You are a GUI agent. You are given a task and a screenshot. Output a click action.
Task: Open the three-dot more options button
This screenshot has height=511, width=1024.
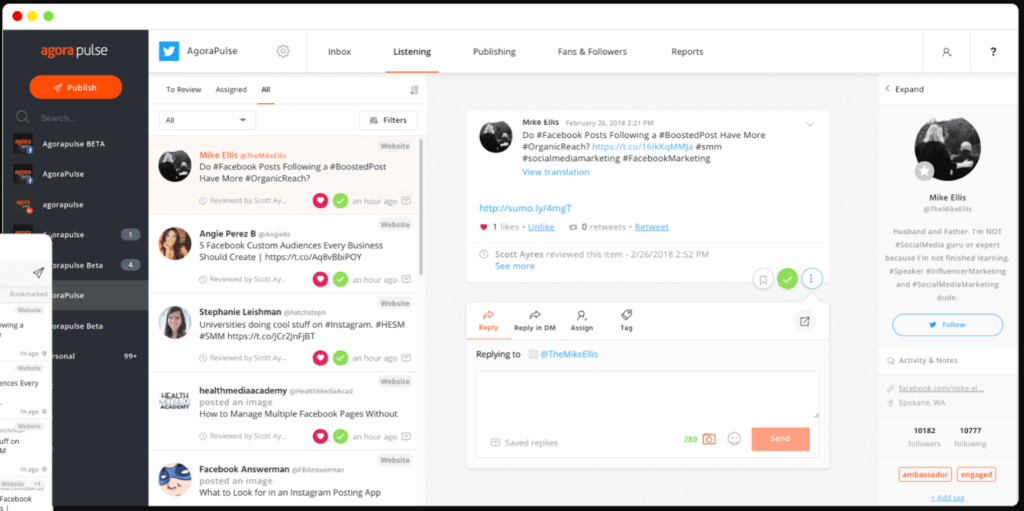click(x=811, y=280)
